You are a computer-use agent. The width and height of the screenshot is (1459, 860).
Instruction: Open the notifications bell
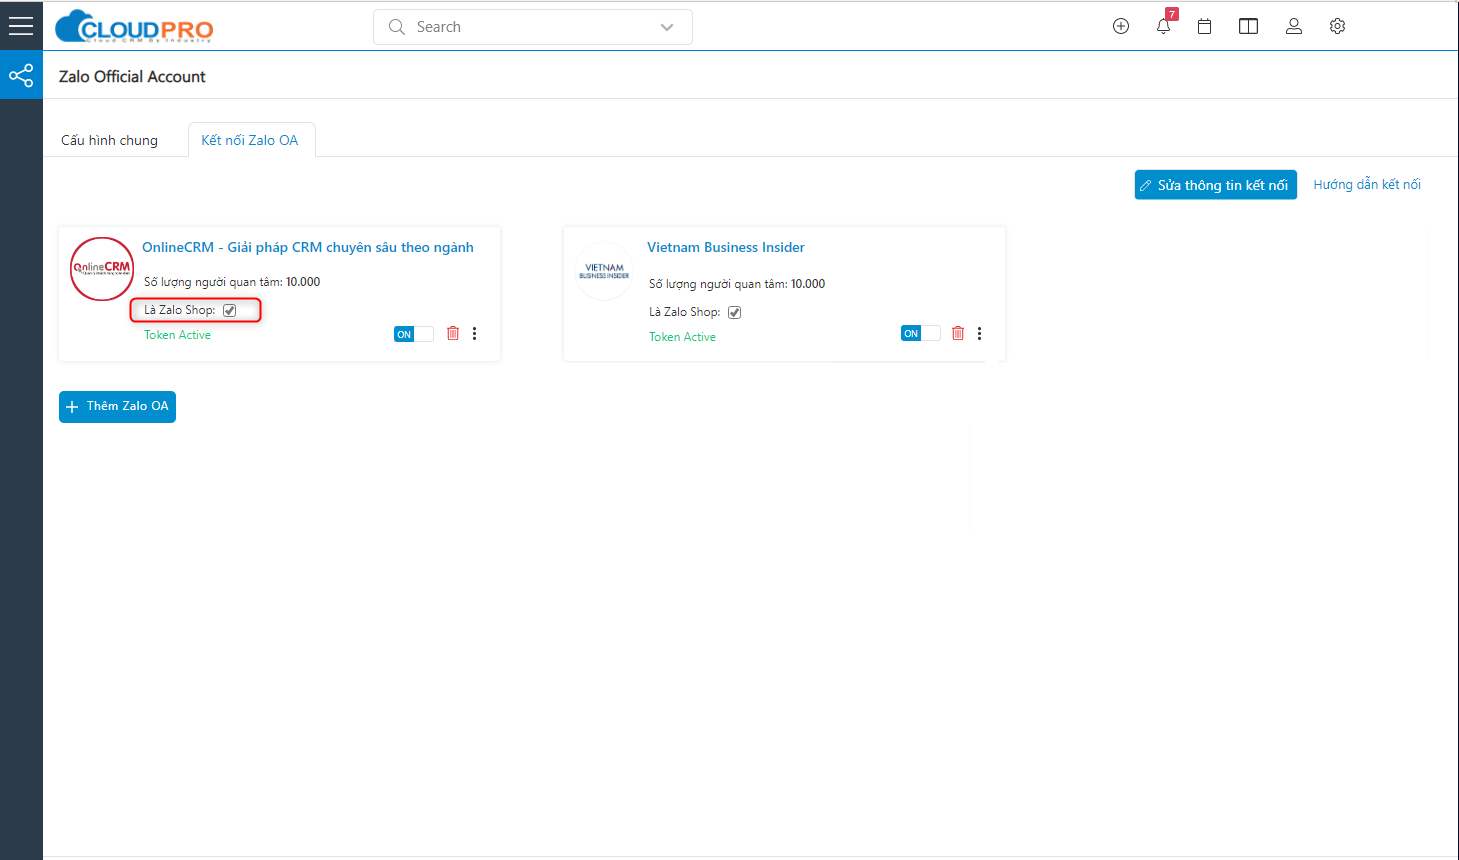[1164, 26]
